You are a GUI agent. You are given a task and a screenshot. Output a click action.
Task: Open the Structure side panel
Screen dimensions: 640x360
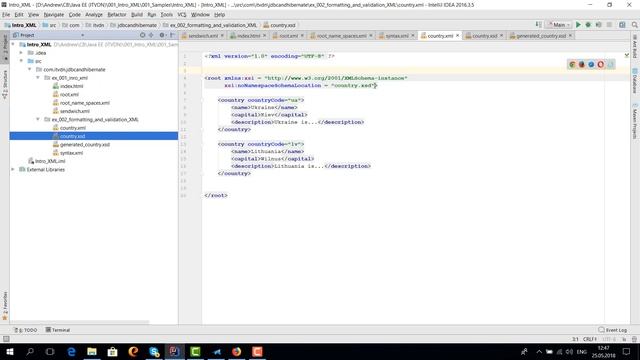(x=5, y=84)
